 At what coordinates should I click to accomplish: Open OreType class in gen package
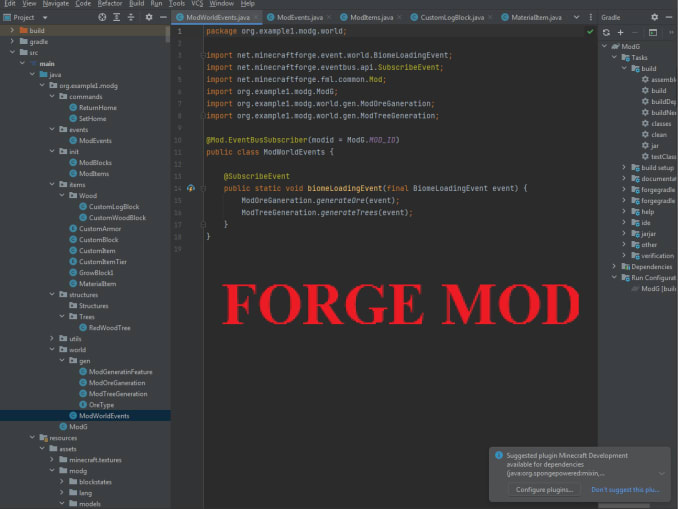(x=97, y=405)
